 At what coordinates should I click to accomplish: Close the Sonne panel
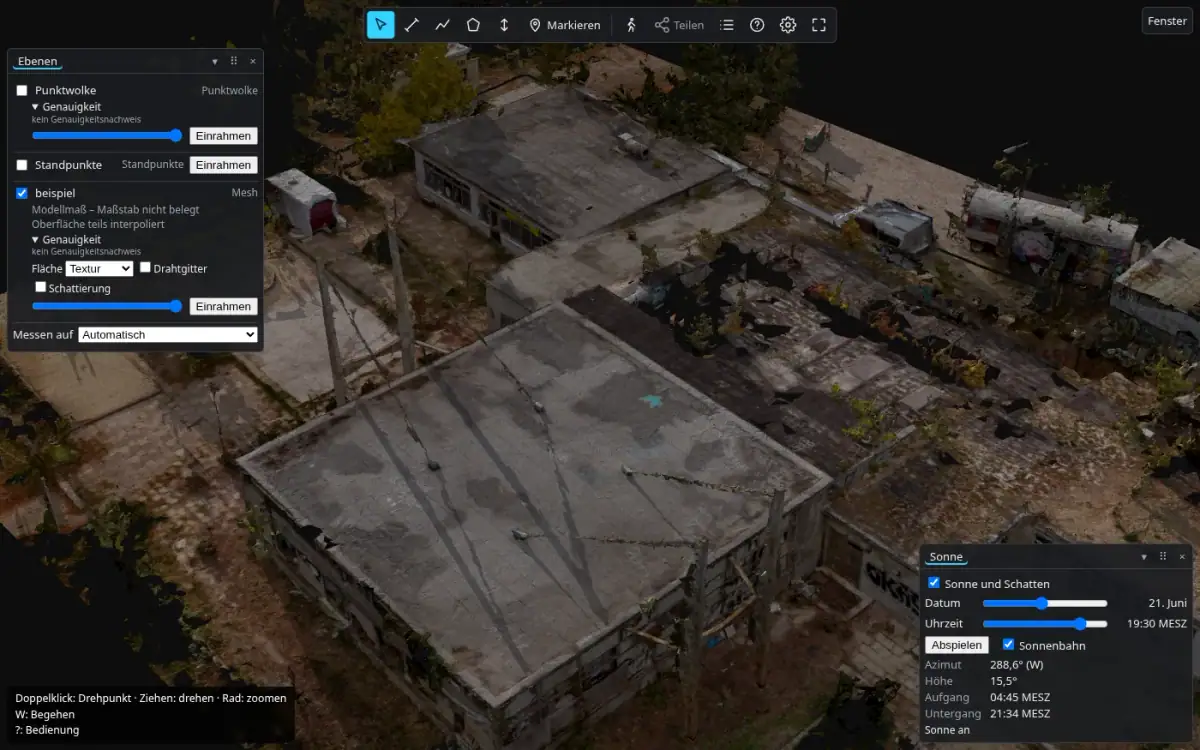coord(1182,557)
